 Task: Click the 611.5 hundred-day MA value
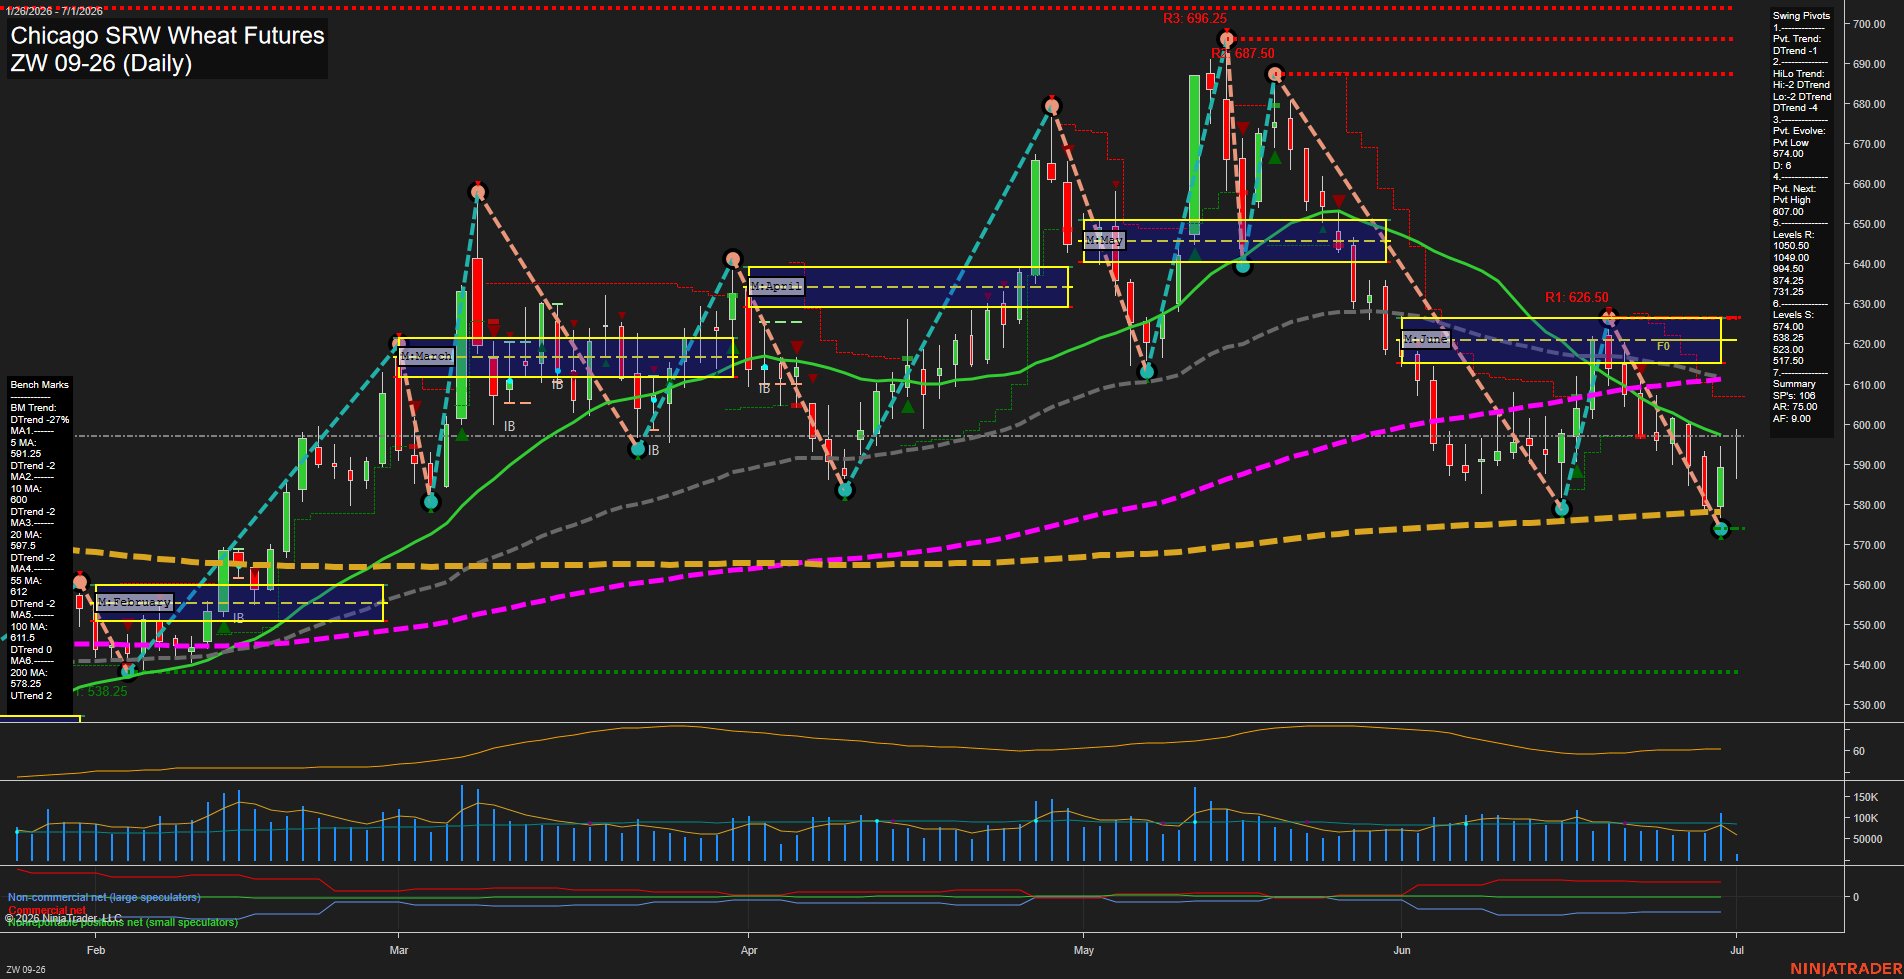coord(23,638)
